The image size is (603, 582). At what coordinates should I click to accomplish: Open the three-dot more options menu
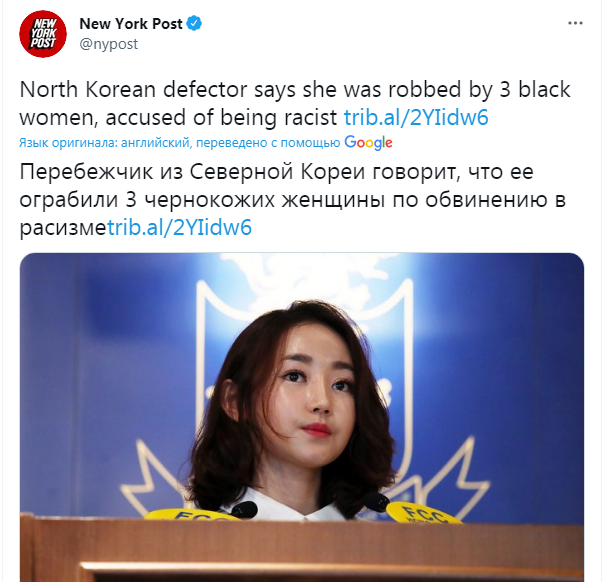(575, 23)
